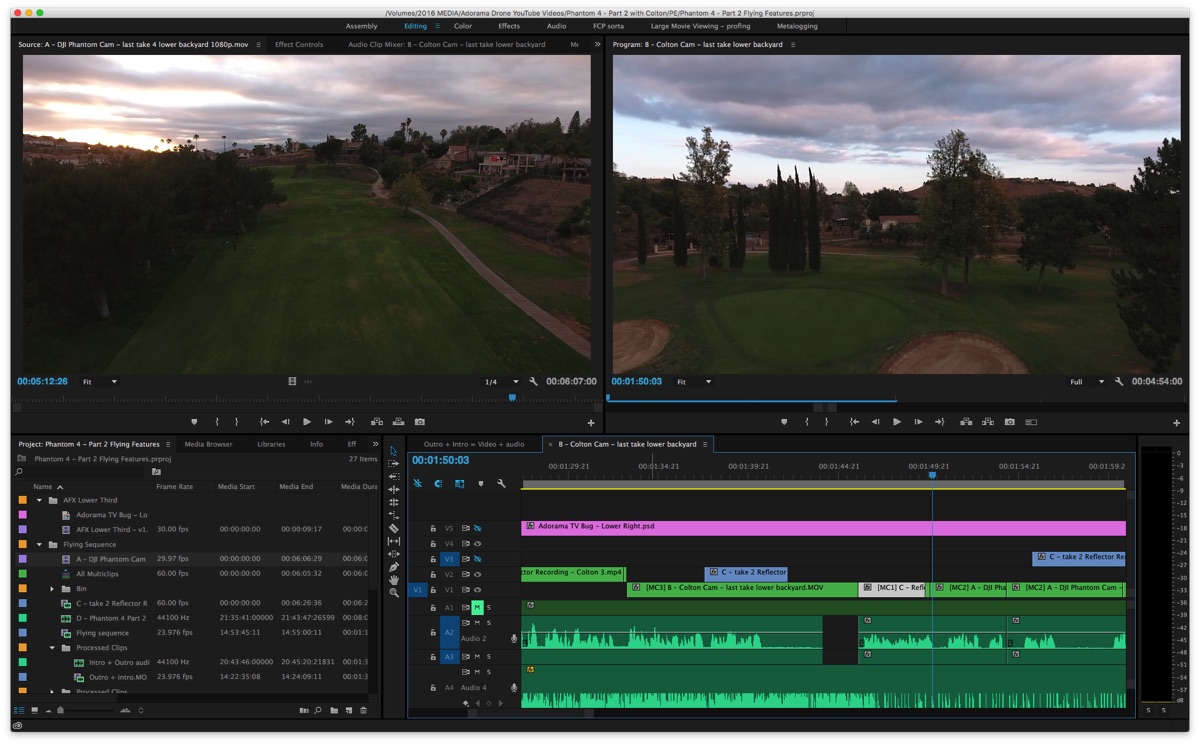The width and height of the screenshot is (1200, 745).
Task: Select the Hand tool
Action: [394, 580]
